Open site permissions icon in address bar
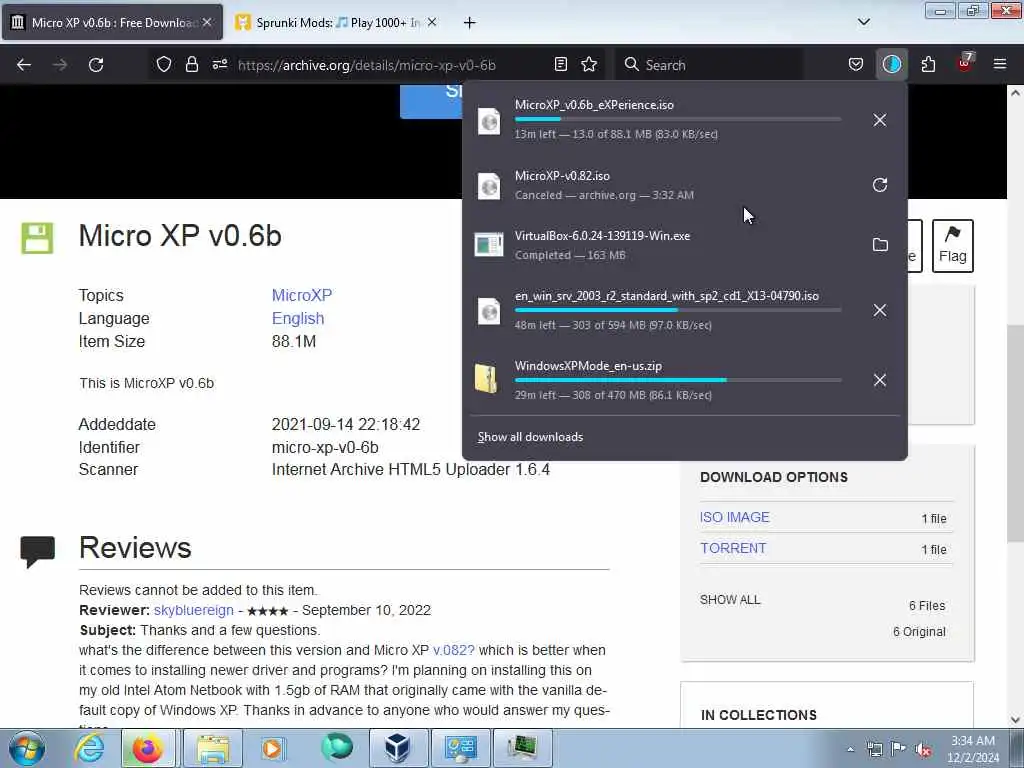This screenshot has width=1024, height=768. point(219,65)
